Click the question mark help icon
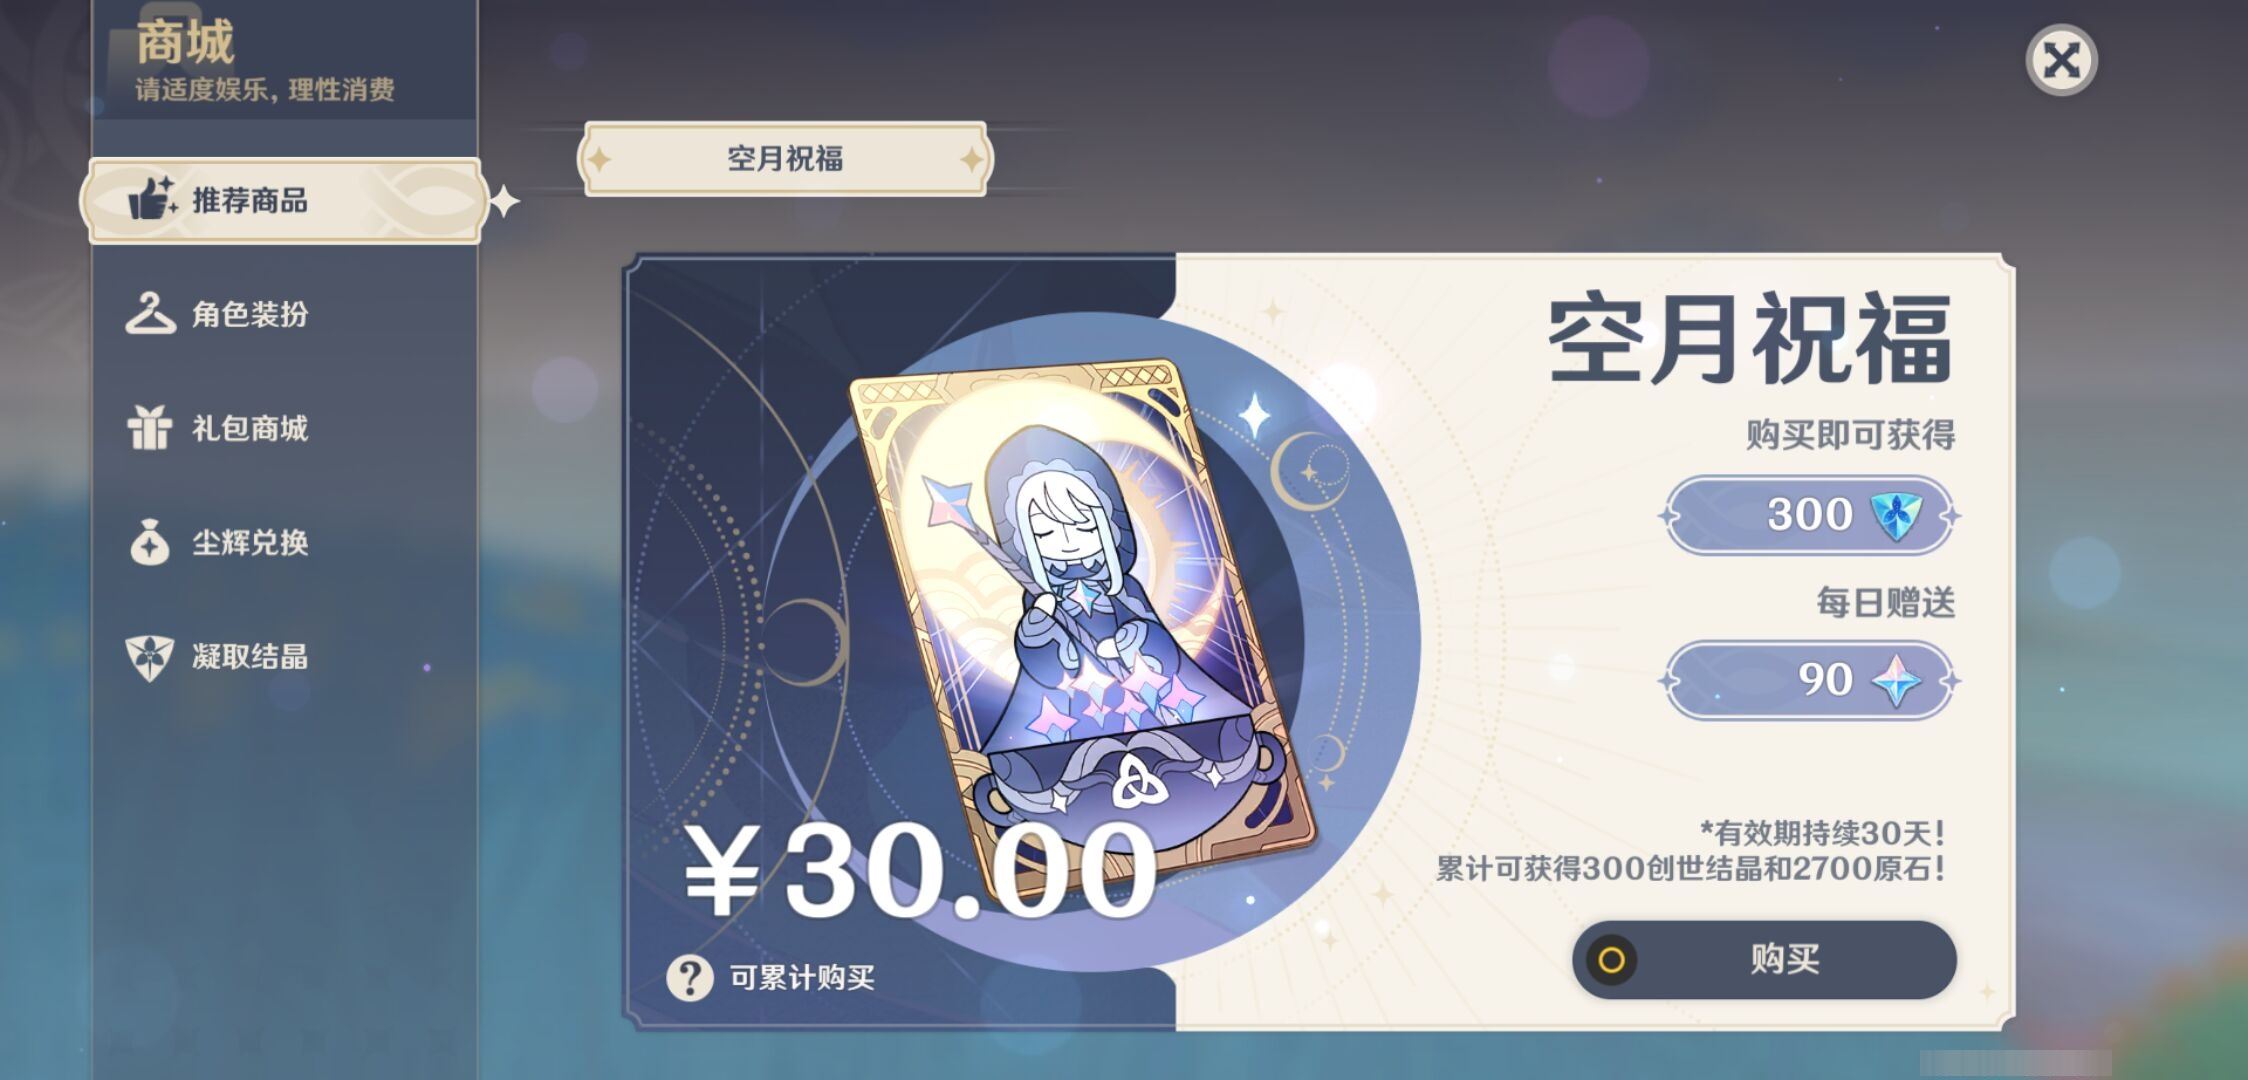The height and width of the screenshot is (1080, 2248). point(690,977)
